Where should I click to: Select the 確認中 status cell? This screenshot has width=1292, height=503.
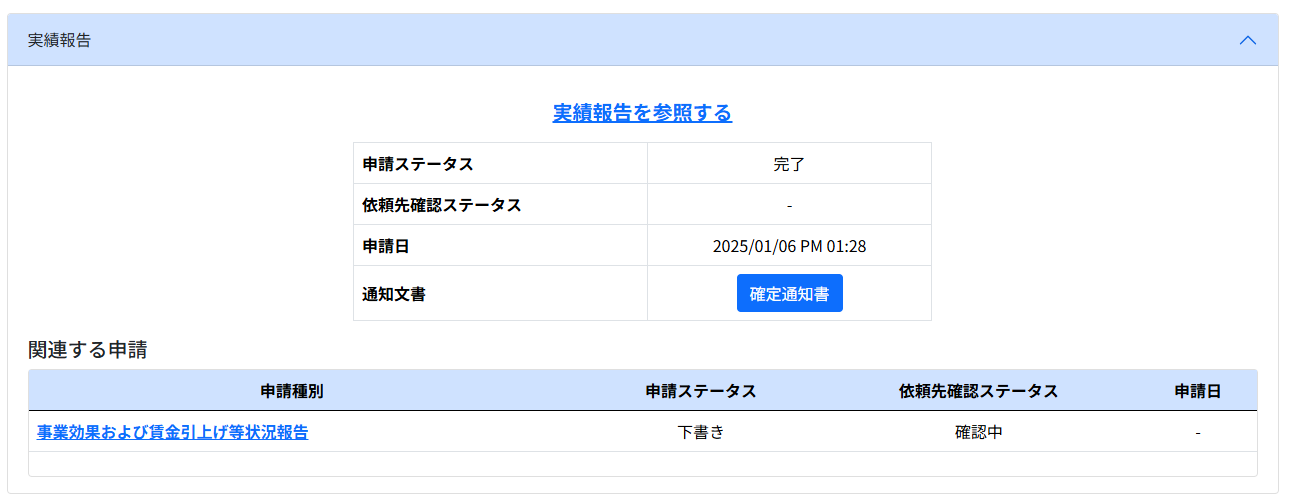[x=978, y=432]
